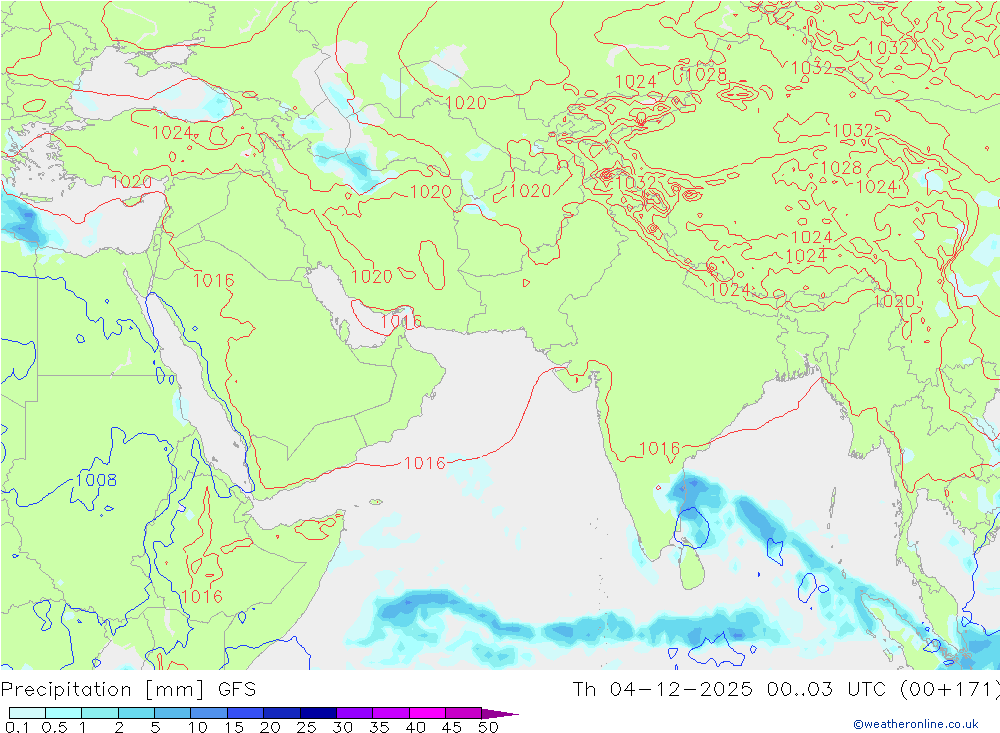Pick the 45–50 mm legend color swatch
This screenshot has height=733, width=1000.
click(x=464, y=713)
